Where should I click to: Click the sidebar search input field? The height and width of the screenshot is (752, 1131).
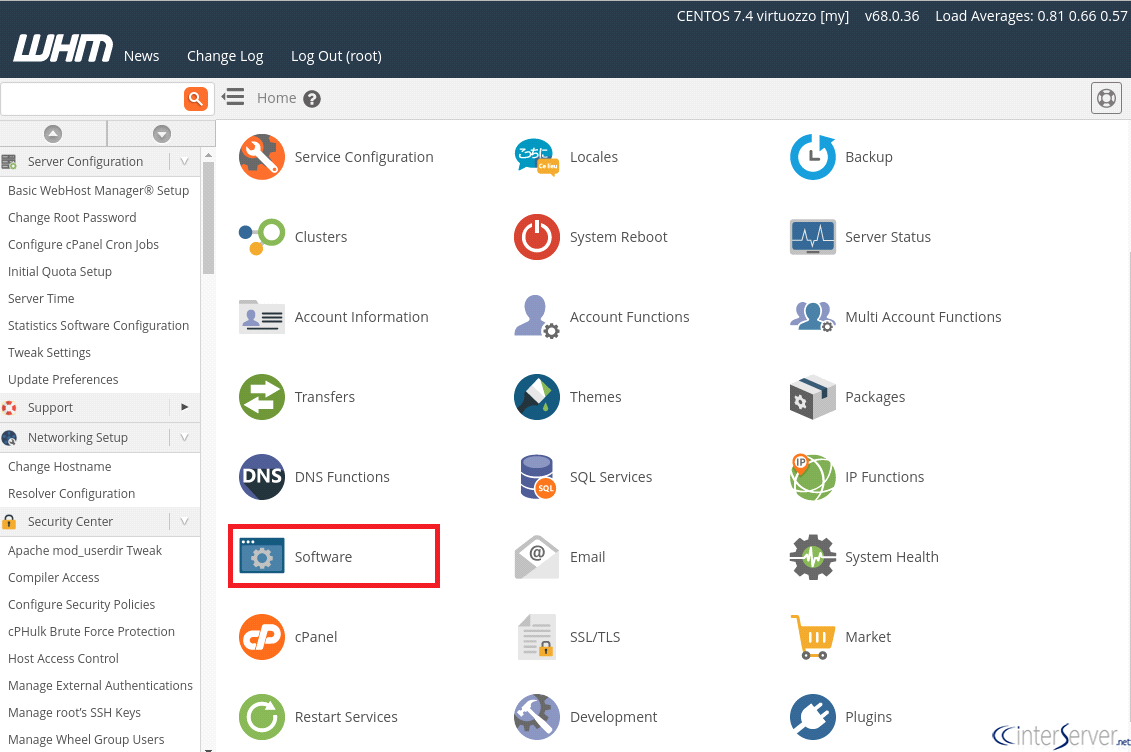92,99
